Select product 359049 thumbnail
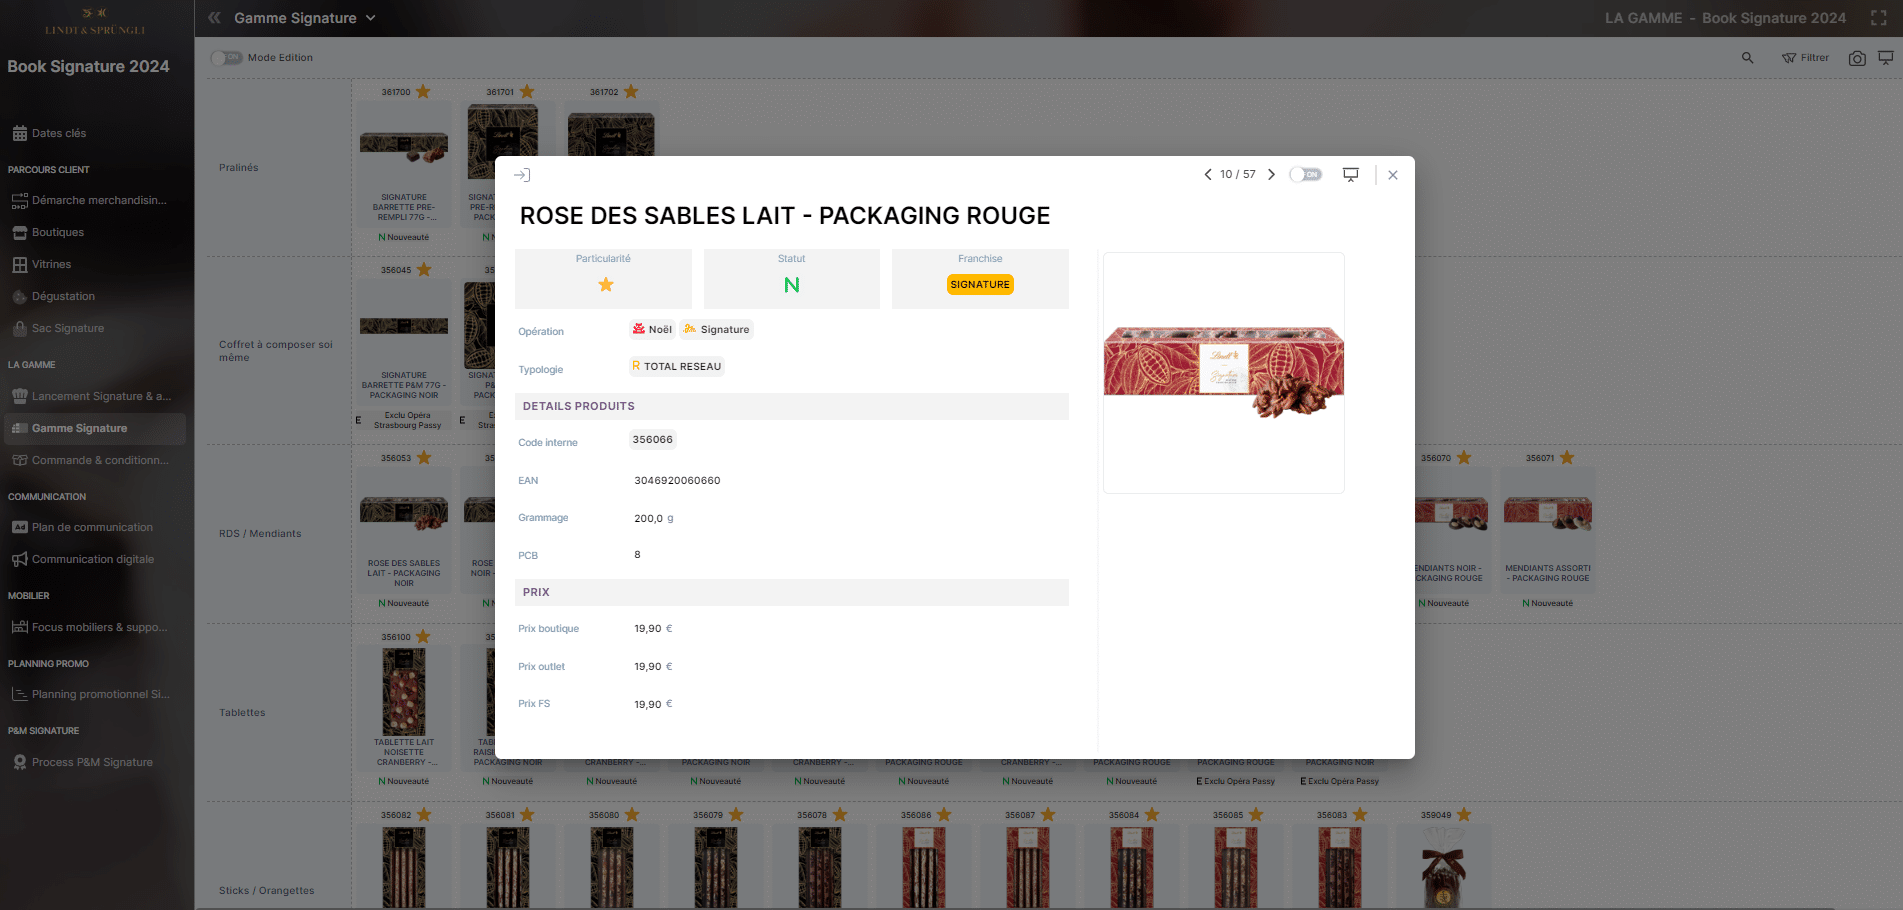Screen dimensions: 1903x910 pyautogui.click(x=1444, y=868)
